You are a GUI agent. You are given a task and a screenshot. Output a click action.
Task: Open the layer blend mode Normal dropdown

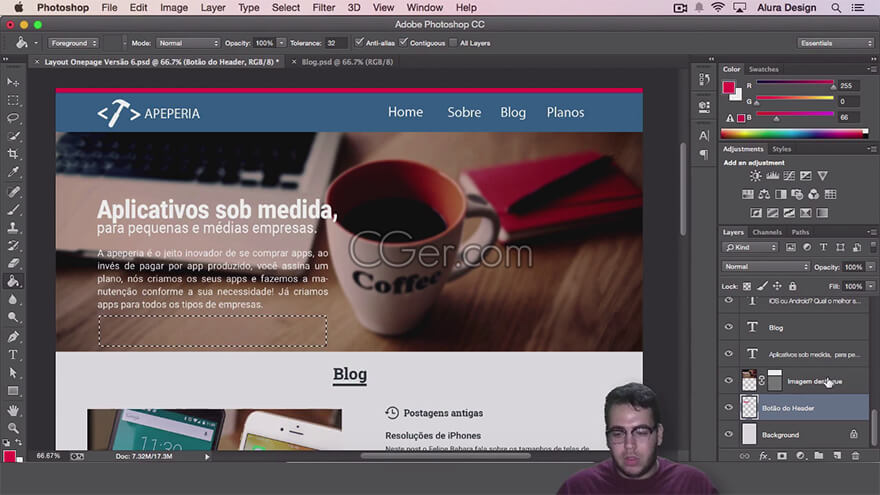pos(766,267)
